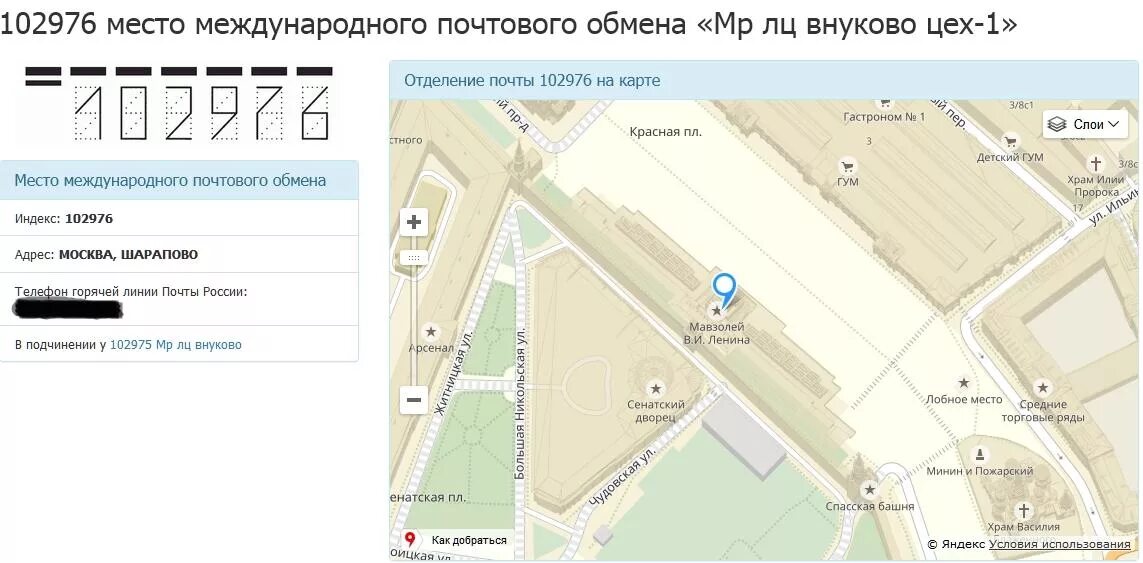The width and height of the screenshot is (1143, 563).
Task: Click Место международного почтового обмена panel header
Action: 179,180
